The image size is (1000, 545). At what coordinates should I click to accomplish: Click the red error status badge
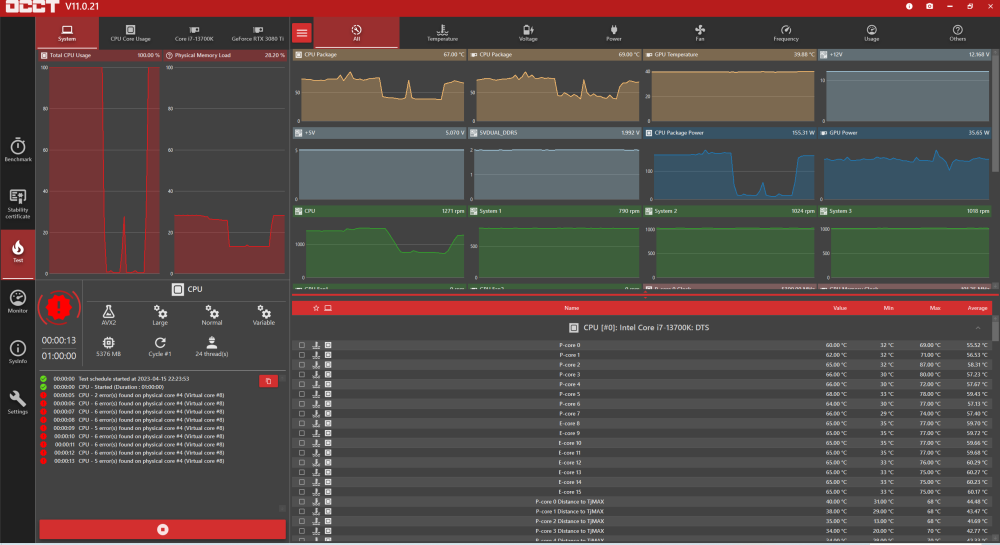pyautogui.click(x=59, y=307)
